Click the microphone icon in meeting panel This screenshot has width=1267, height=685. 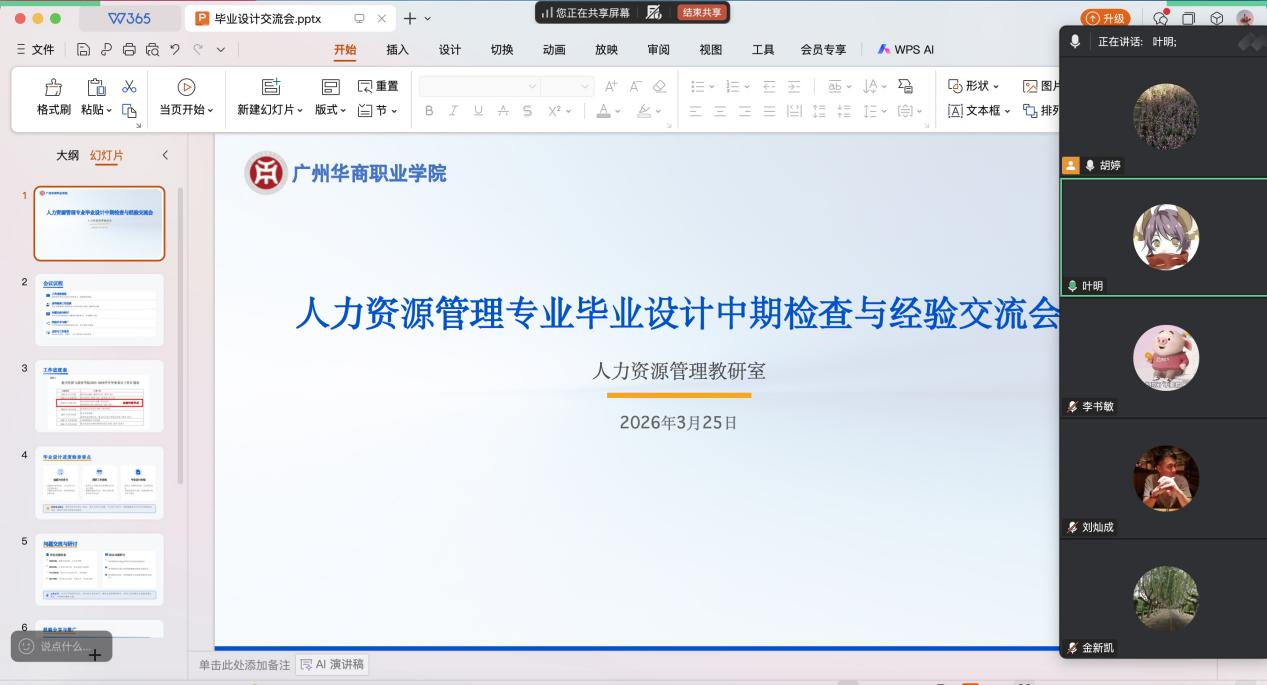tap(1075, 42)
